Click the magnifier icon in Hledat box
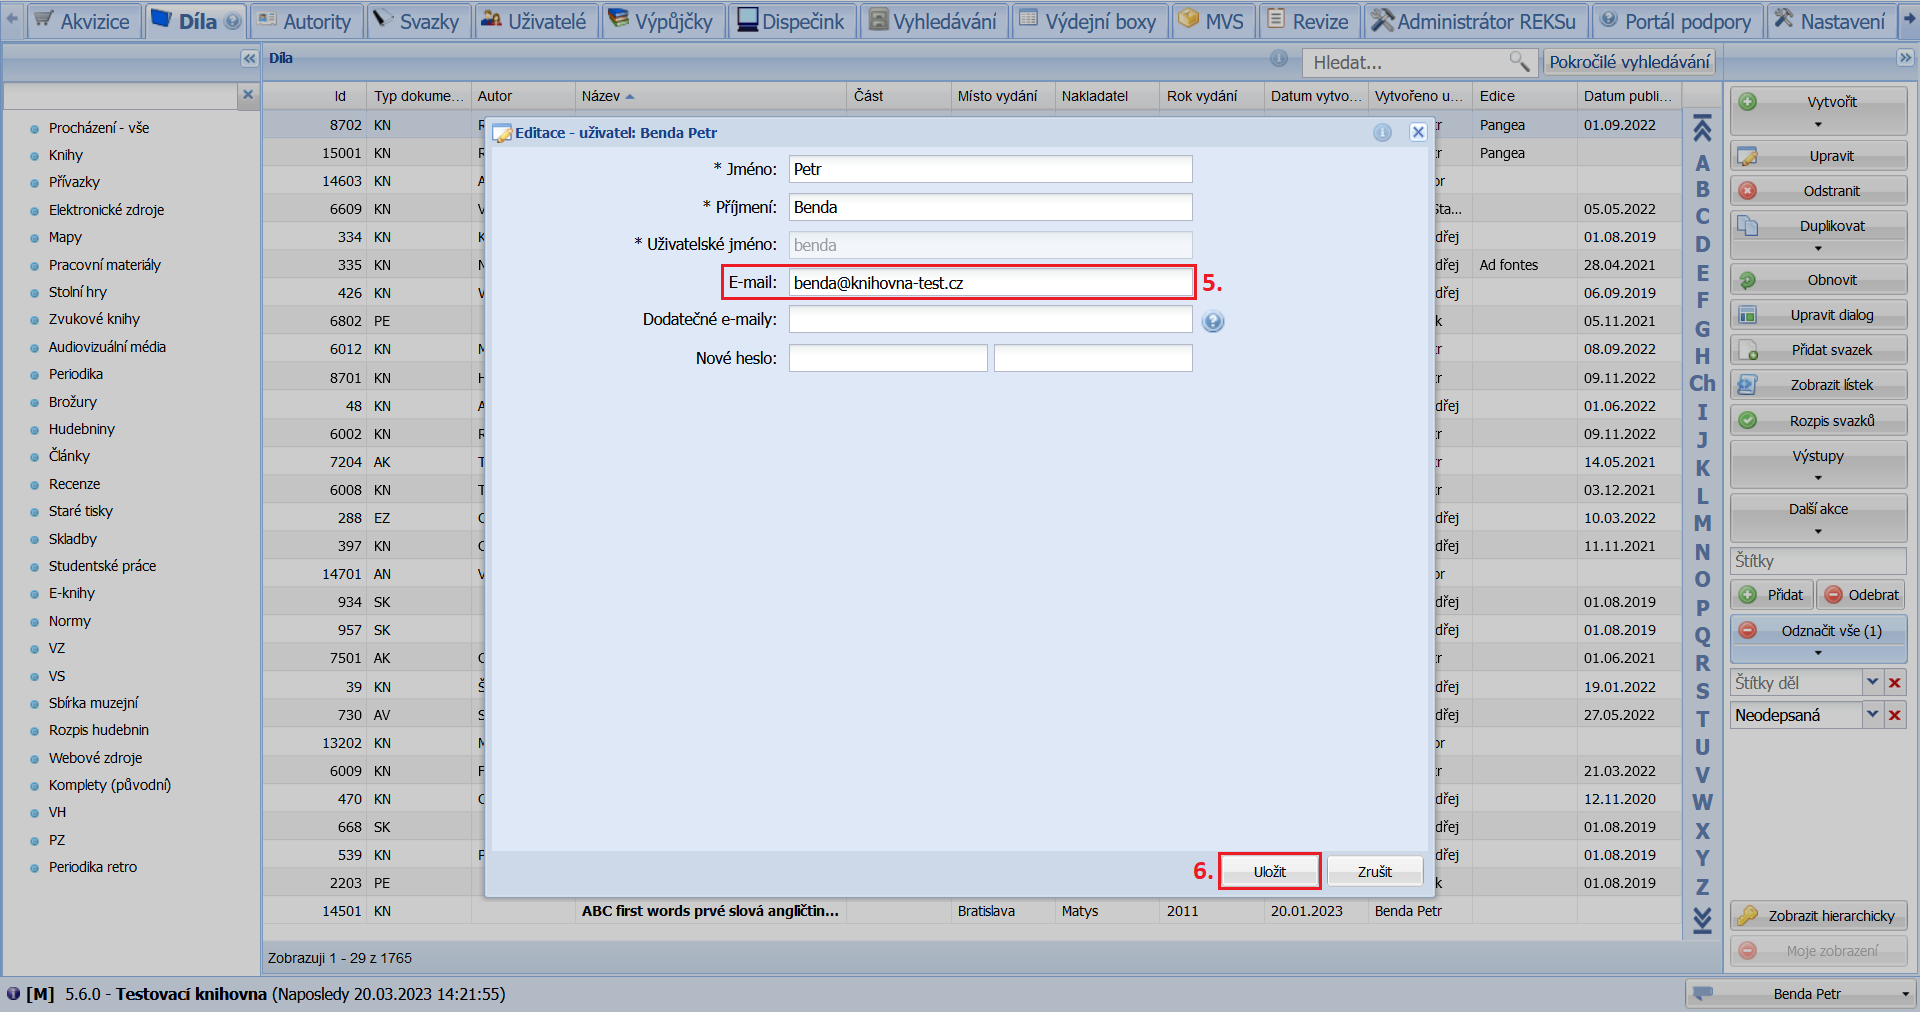 (1519, 62)
